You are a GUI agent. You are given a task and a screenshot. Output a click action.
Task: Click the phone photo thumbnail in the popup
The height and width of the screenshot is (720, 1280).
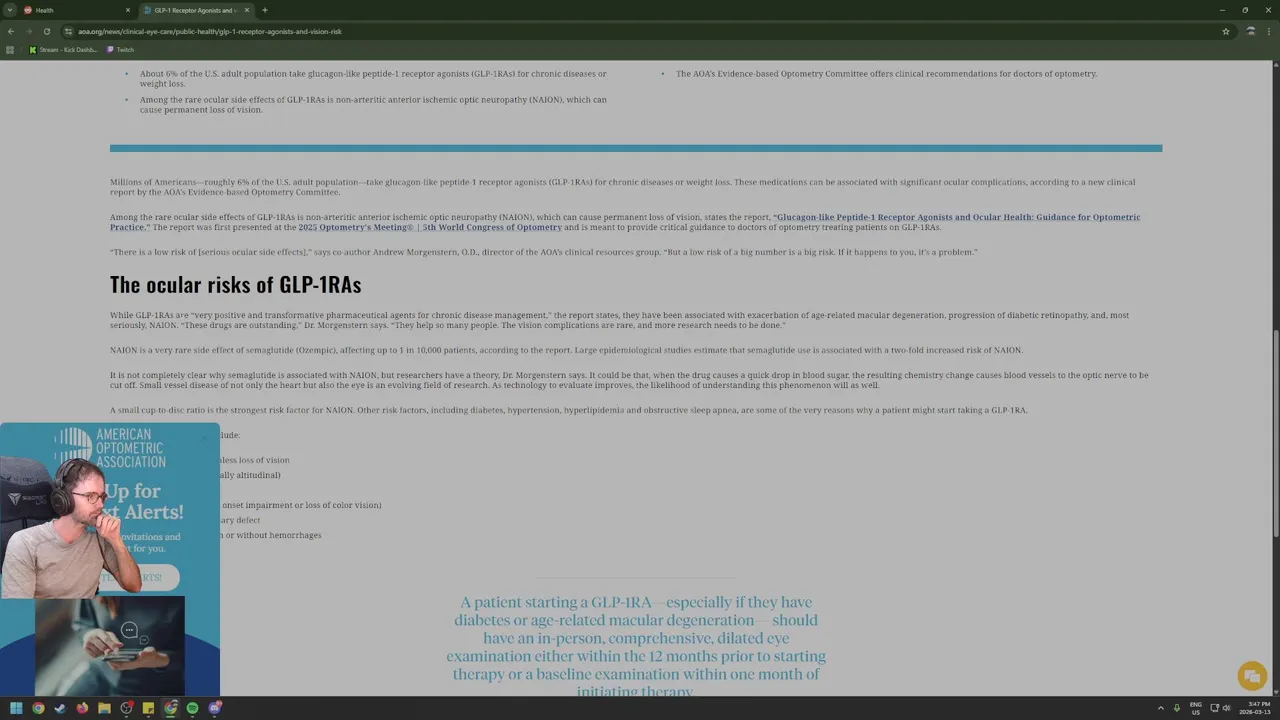(110, 646)
